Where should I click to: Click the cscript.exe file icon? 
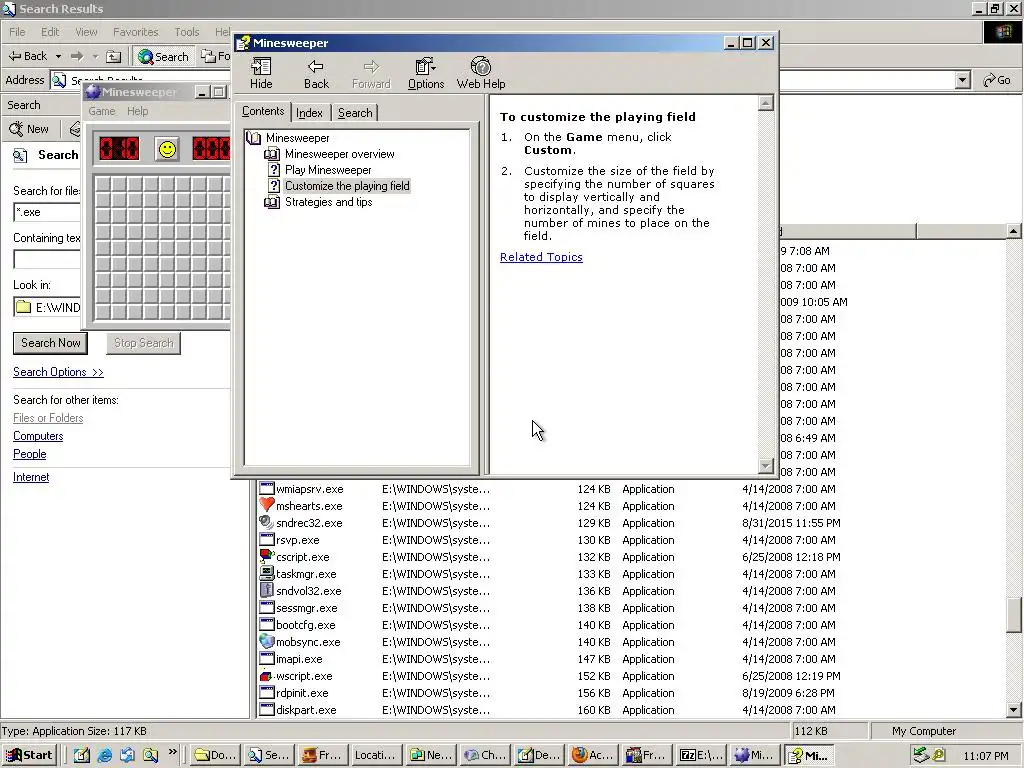[x=266, y=556]
